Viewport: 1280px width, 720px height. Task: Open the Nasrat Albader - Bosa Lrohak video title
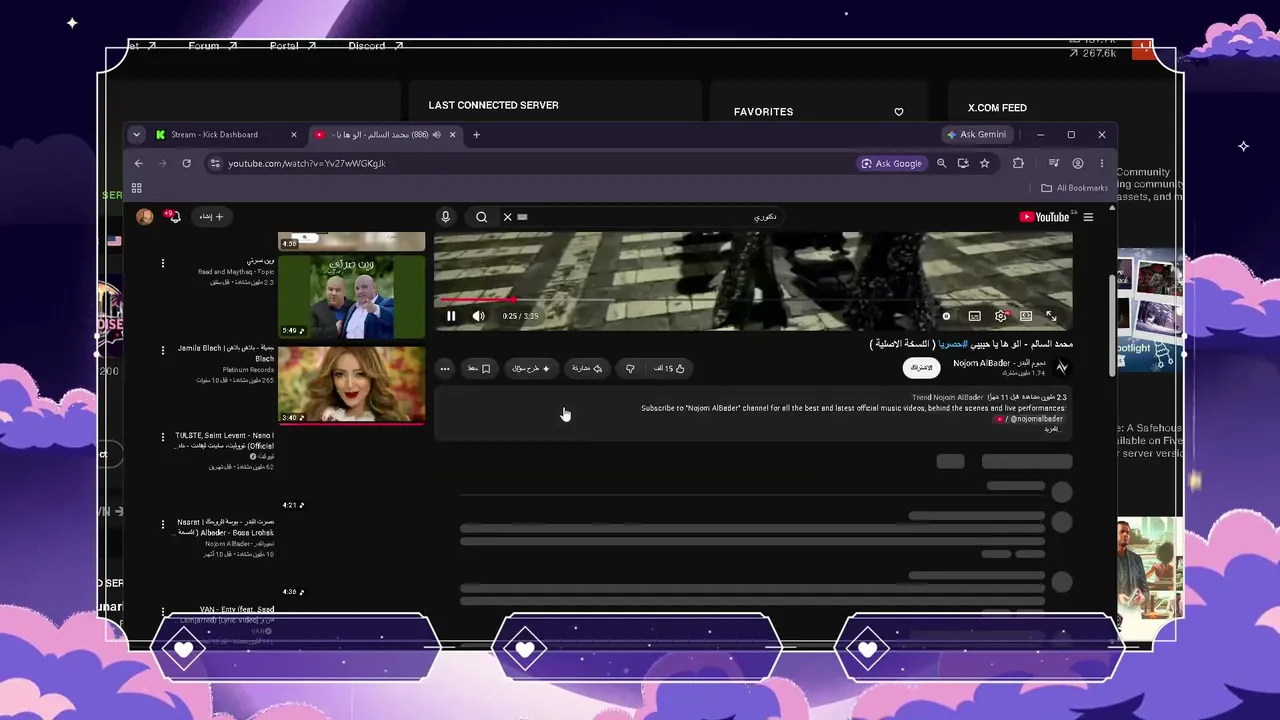click(225, 527)
